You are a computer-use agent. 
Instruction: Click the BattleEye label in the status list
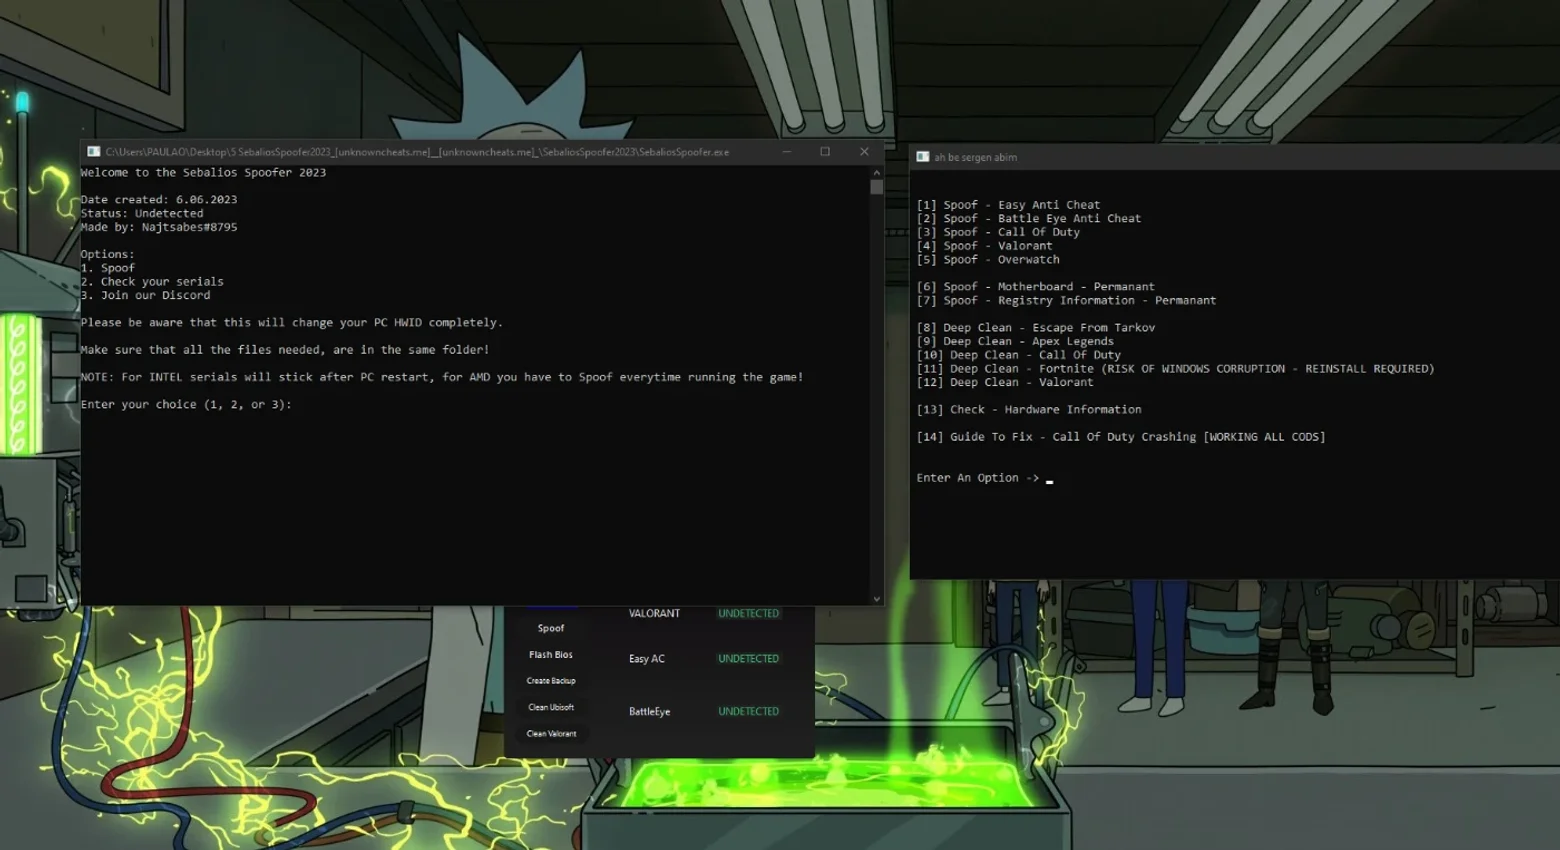coord(650,712)
